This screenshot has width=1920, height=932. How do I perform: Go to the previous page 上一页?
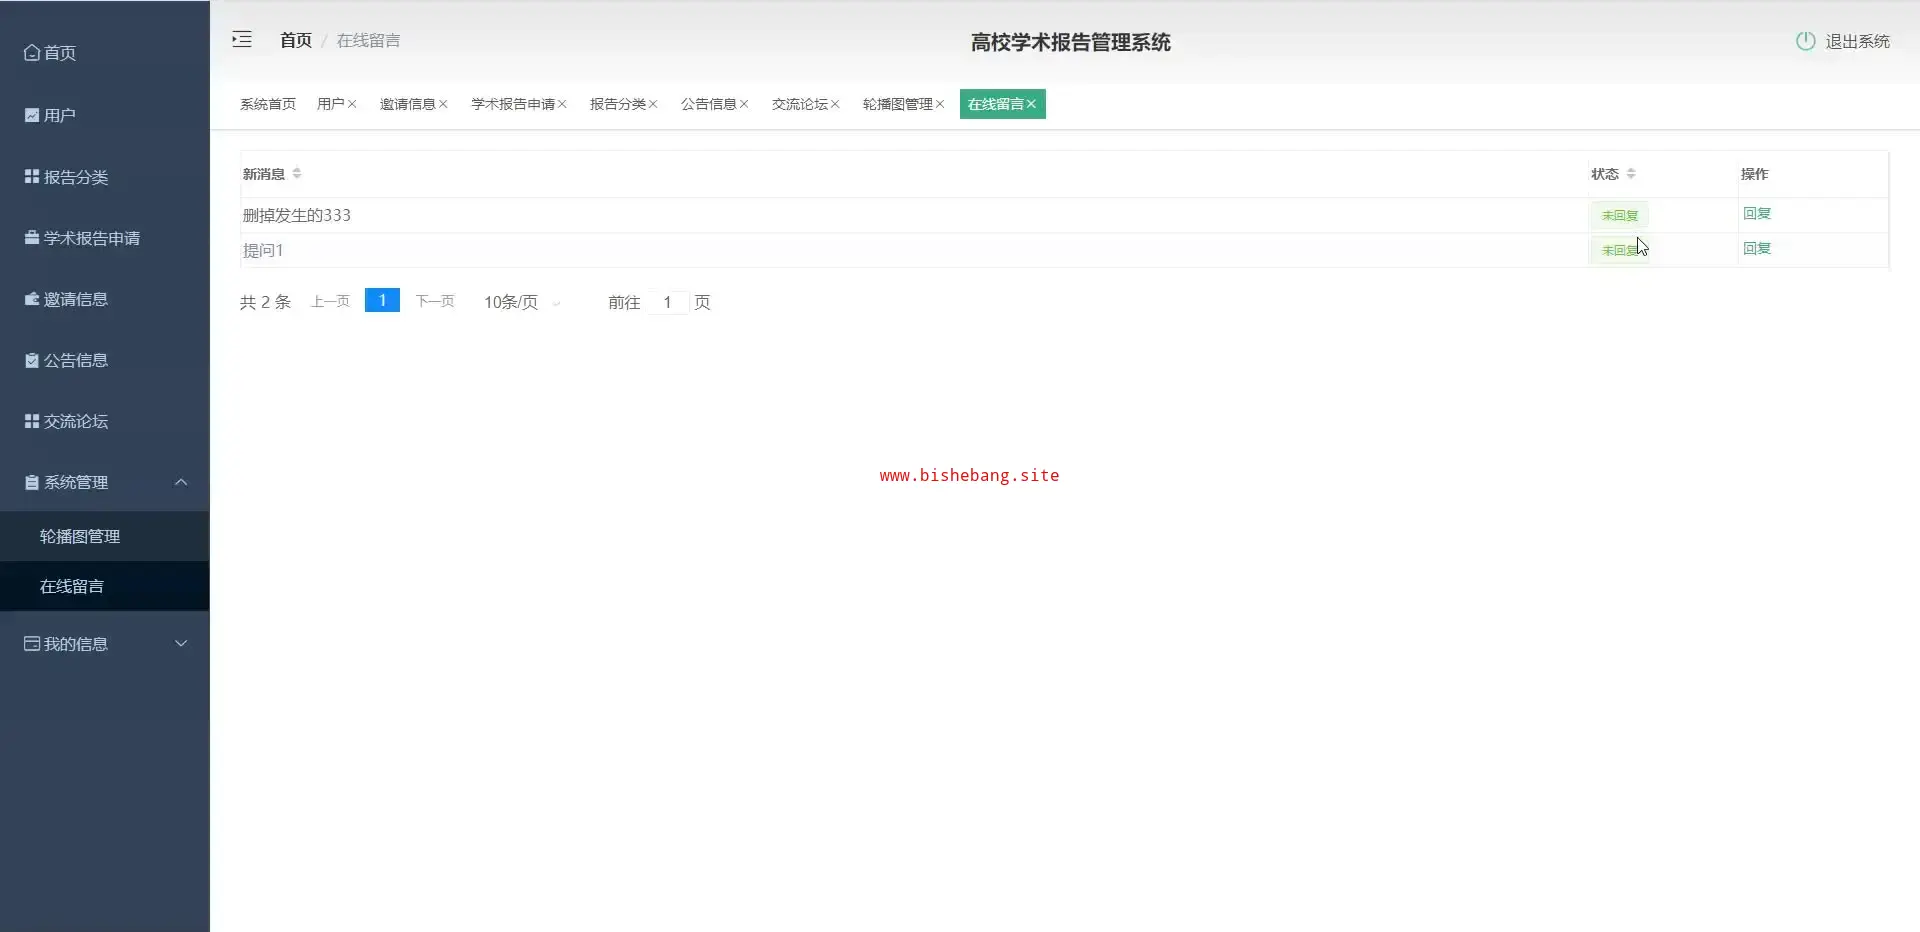pyautogui.click(x=330, y=301)
